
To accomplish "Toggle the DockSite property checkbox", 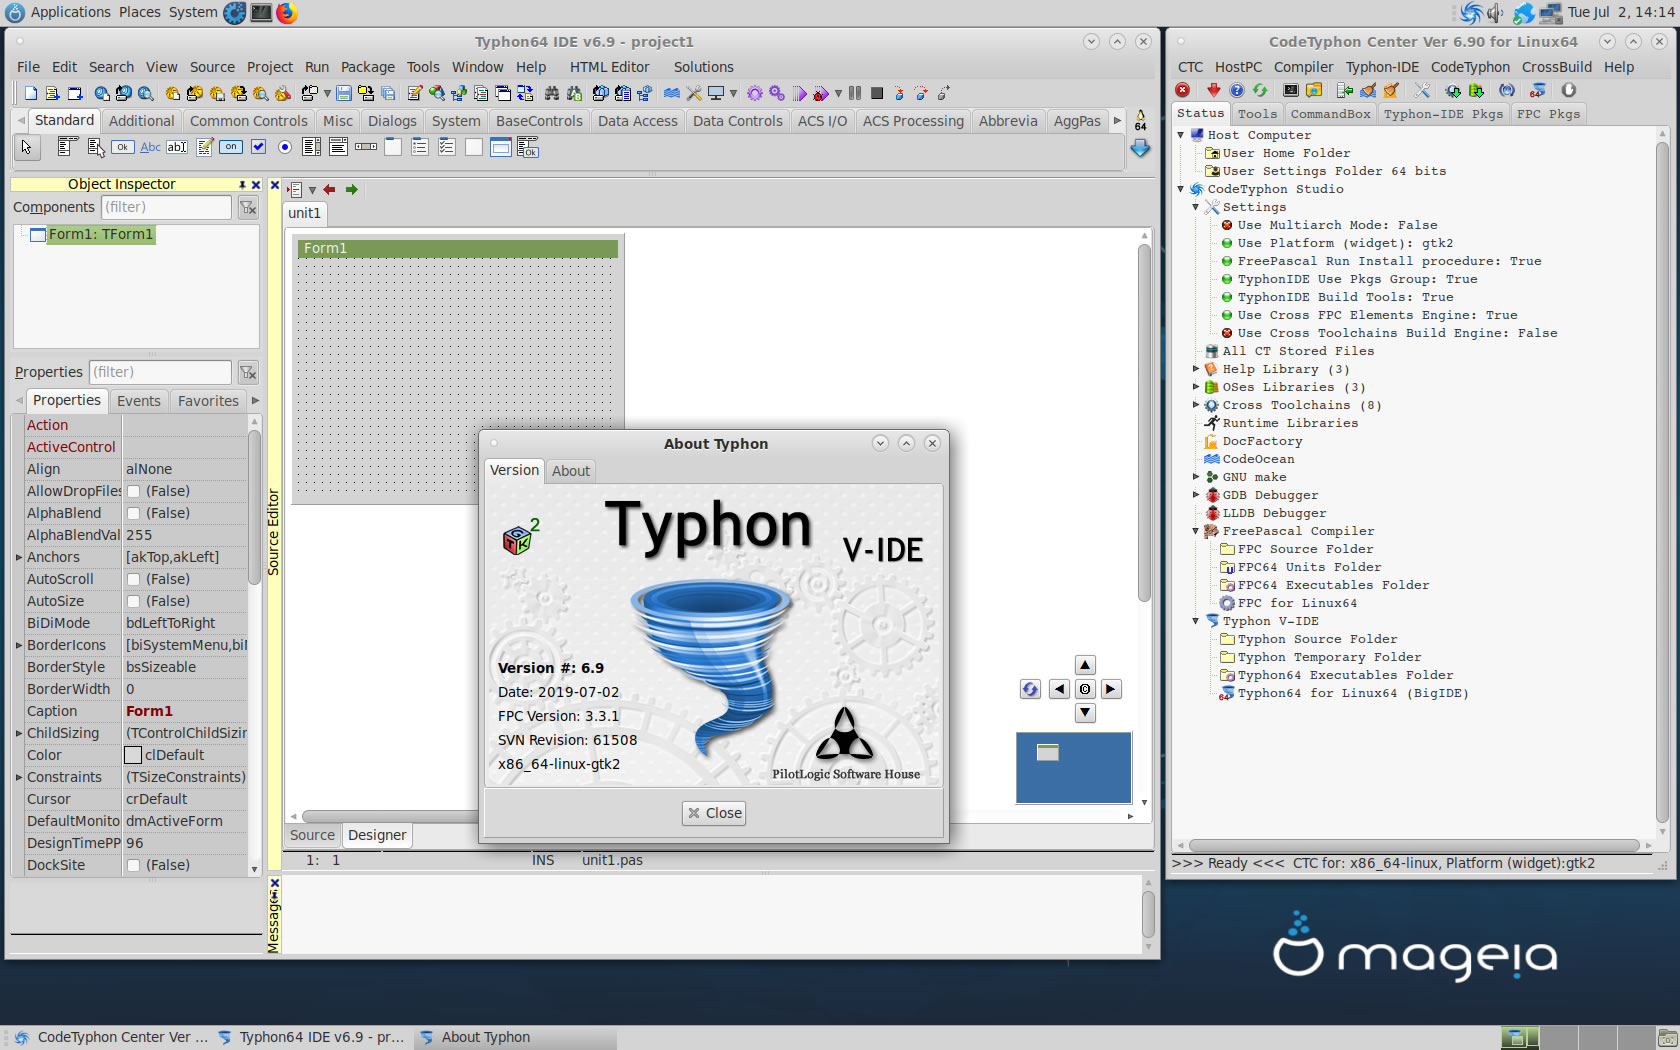I will pyautogui.click(x=133, y=865).
